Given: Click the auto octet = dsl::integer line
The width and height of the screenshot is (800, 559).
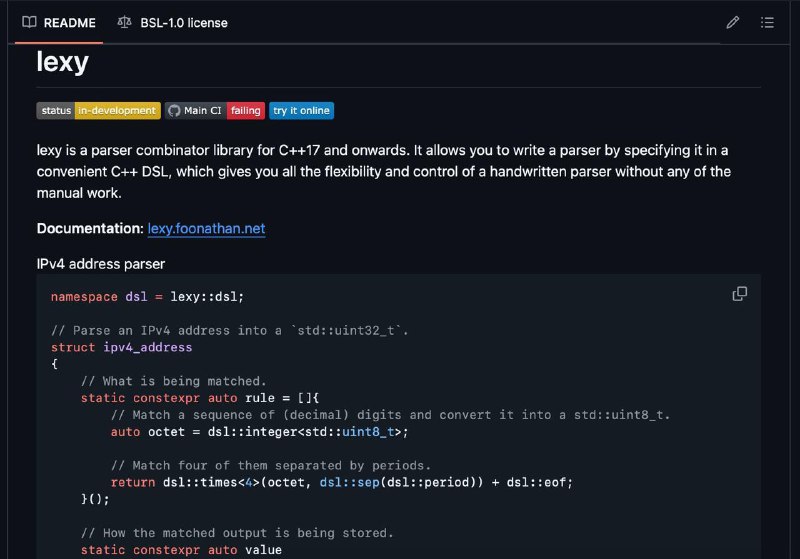Looking at the screenshot, I should tap(260, 432).
